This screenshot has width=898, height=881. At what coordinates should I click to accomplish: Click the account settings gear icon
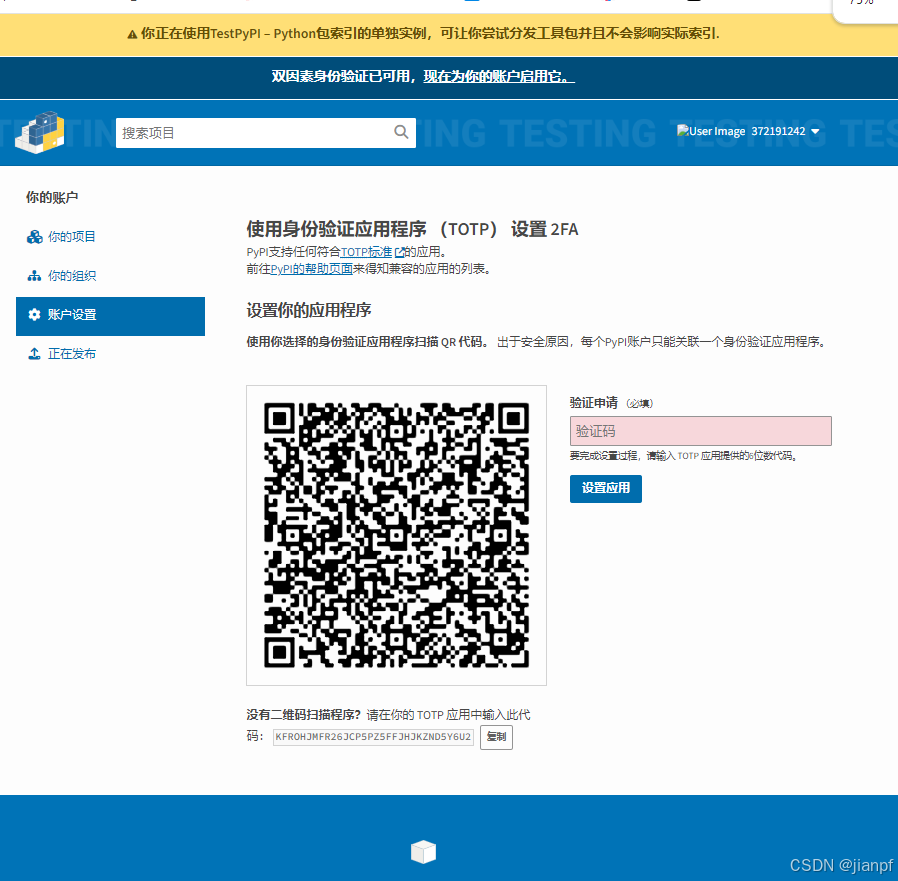pos(34,314)
